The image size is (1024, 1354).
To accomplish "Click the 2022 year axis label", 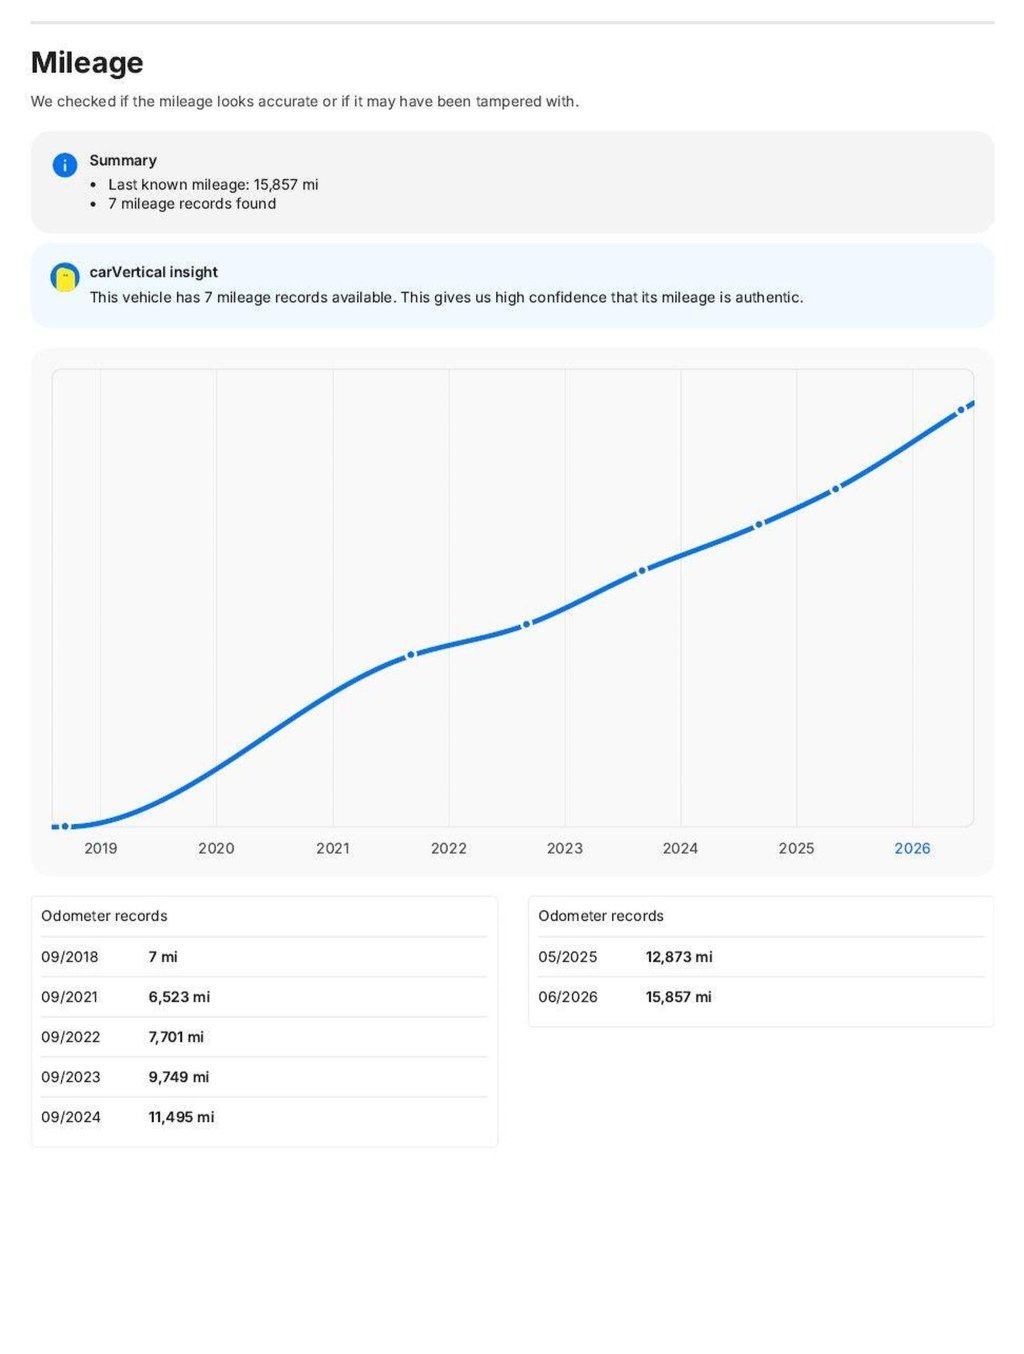I will (x=449, y=848).
